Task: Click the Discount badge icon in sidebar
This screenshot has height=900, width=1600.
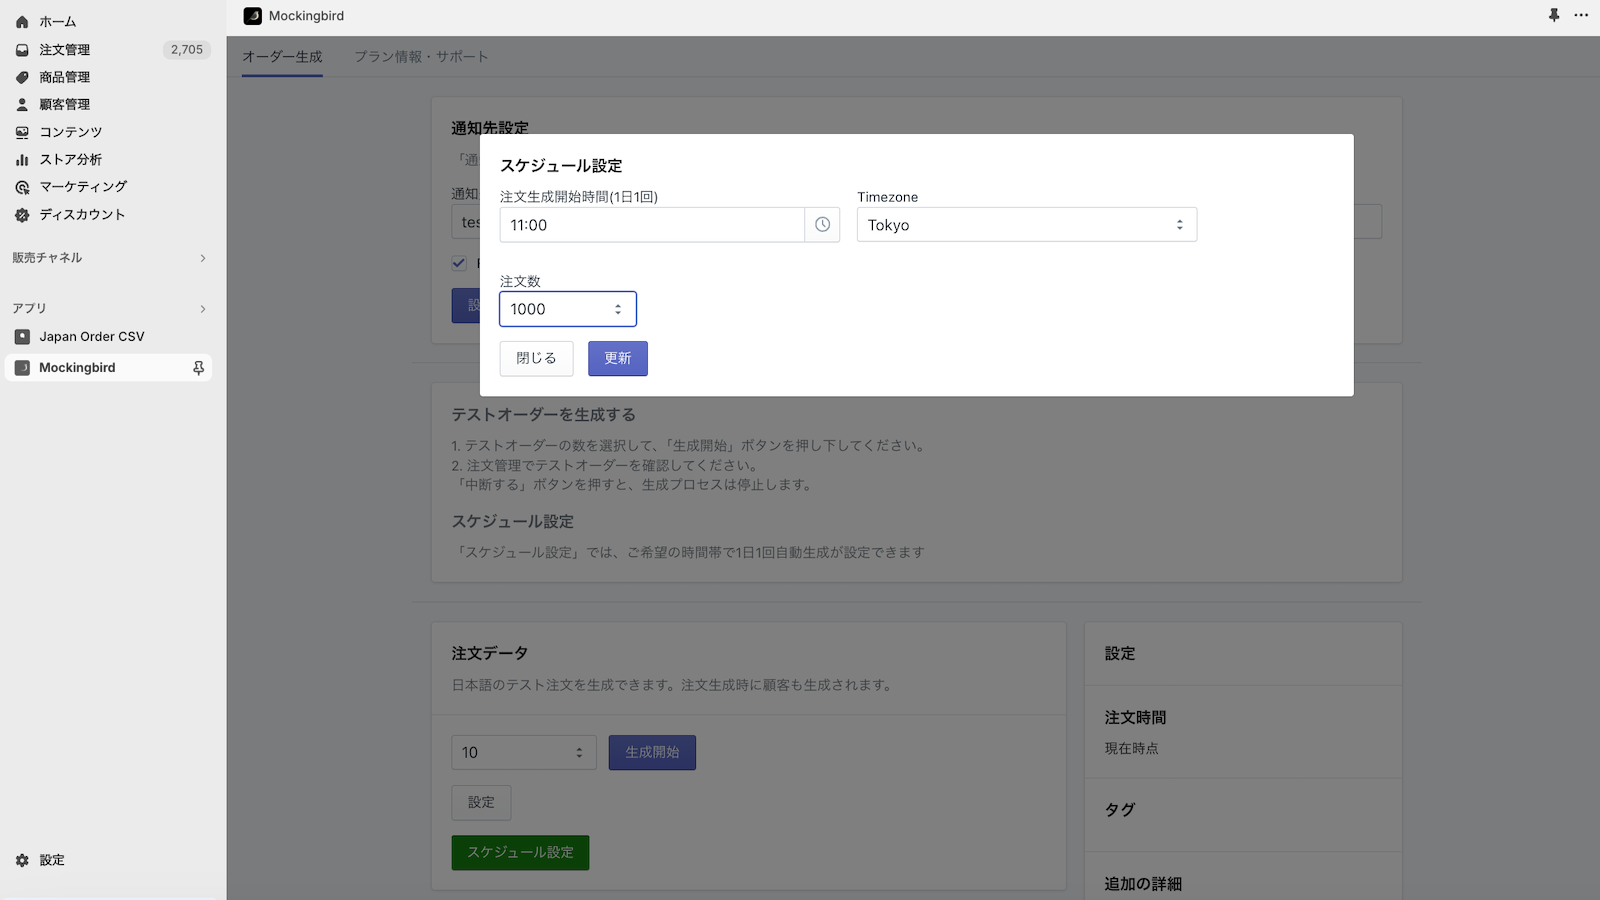Action: pos(22,215)
